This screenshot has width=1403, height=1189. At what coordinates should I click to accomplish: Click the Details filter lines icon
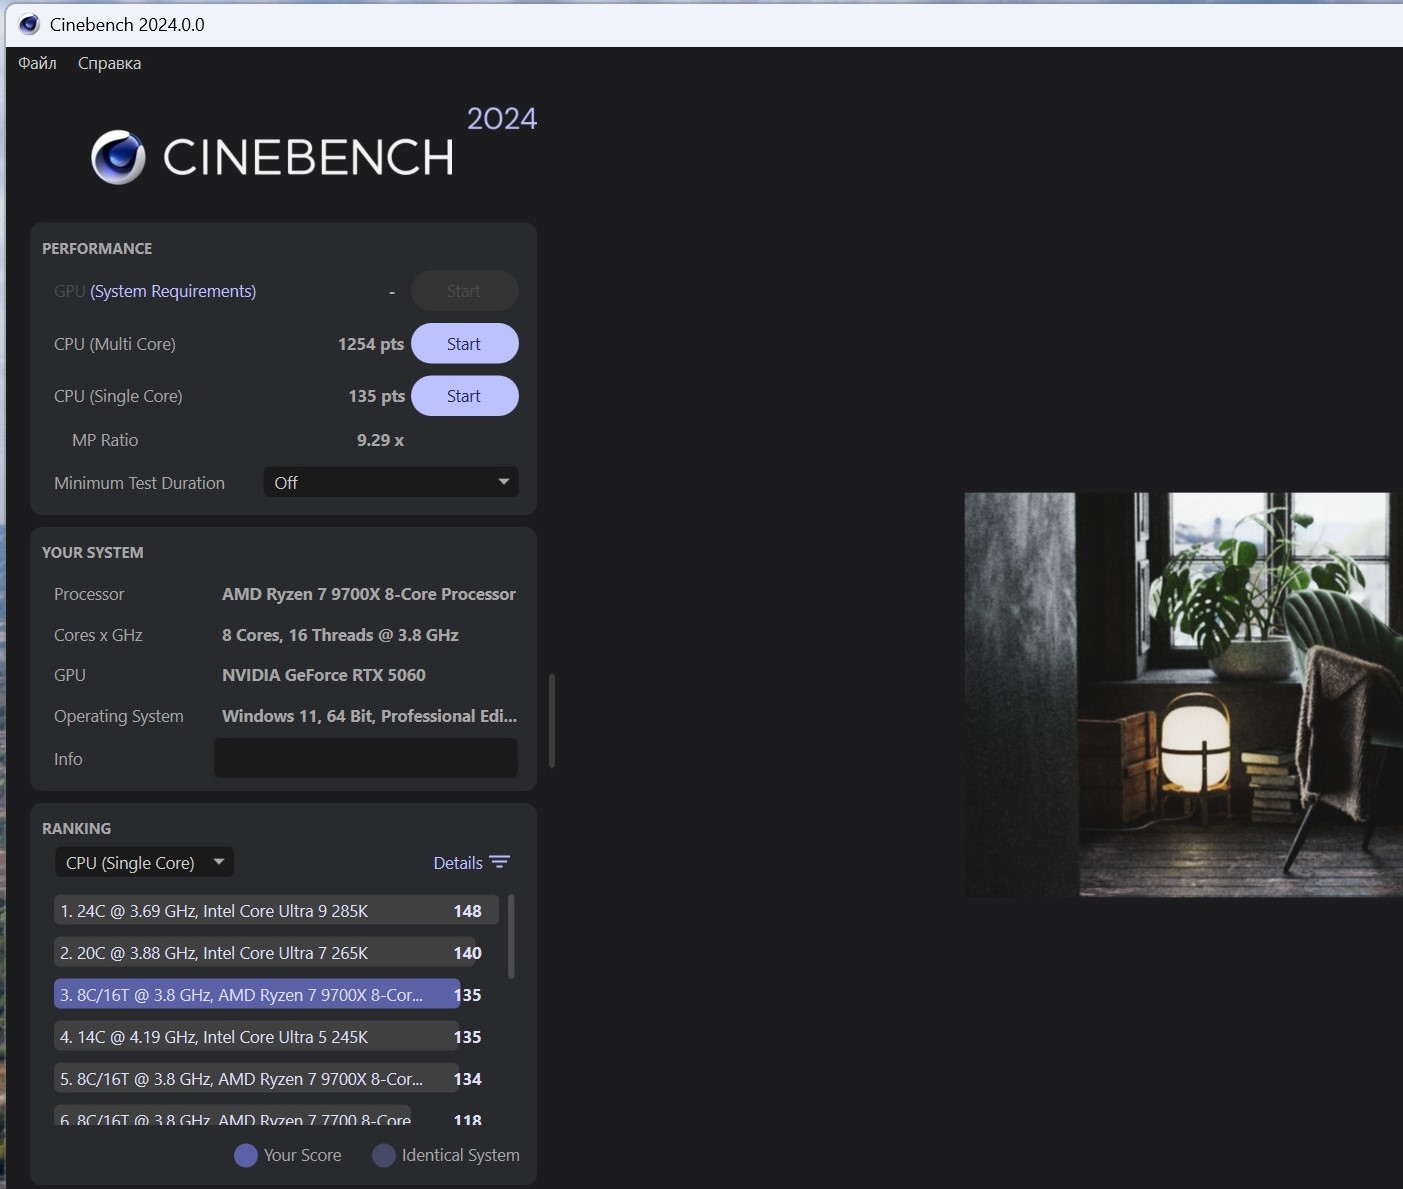click(500, 862)
